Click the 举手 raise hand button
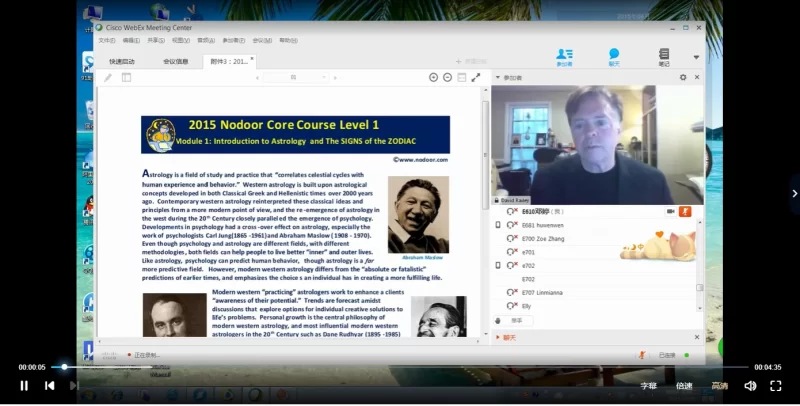Screen dimensions: 800x406 [516, 320]
